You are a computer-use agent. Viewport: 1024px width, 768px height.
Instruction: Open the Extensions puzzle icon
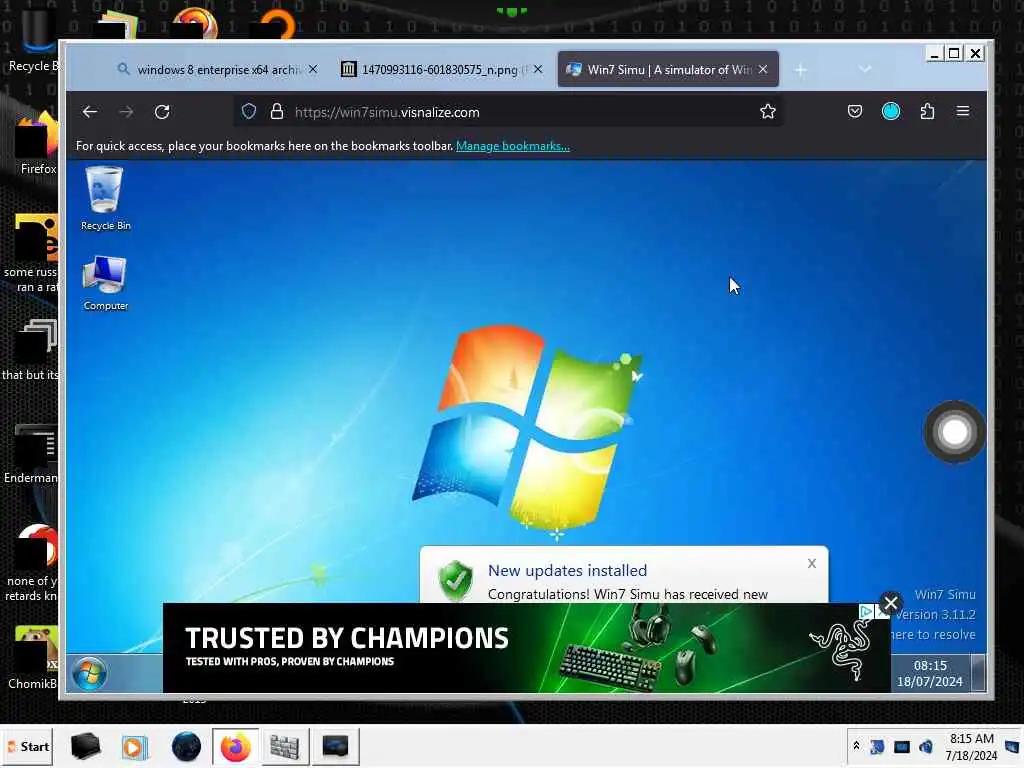click(927, 112)
